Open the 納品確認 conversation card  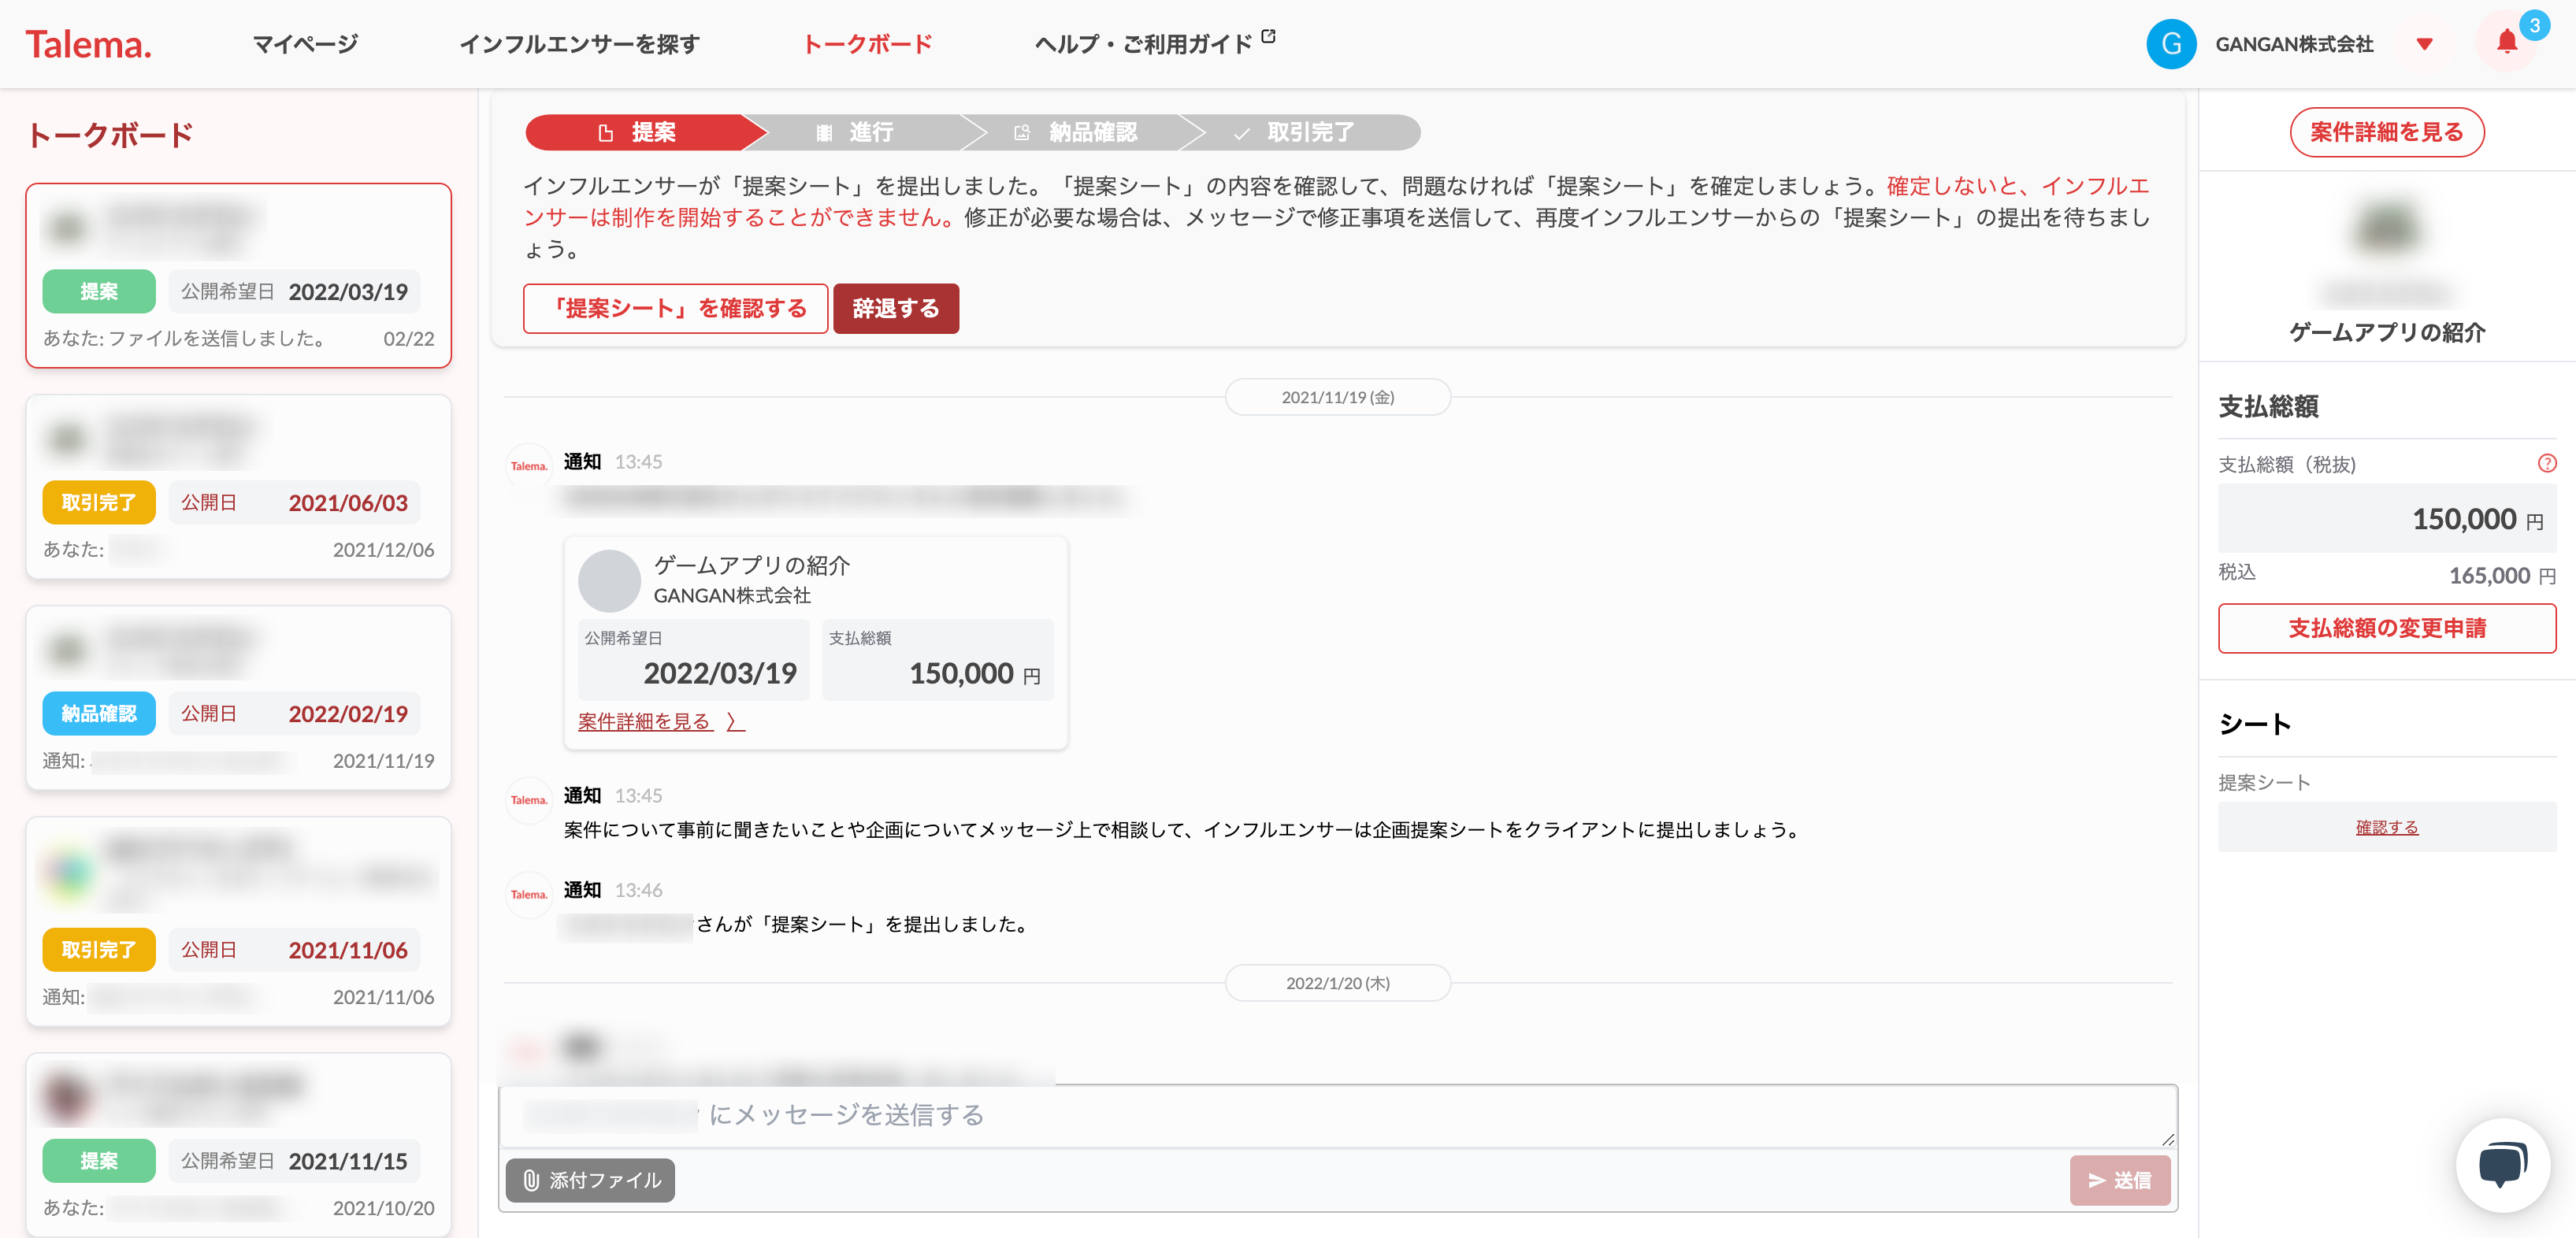238,697
